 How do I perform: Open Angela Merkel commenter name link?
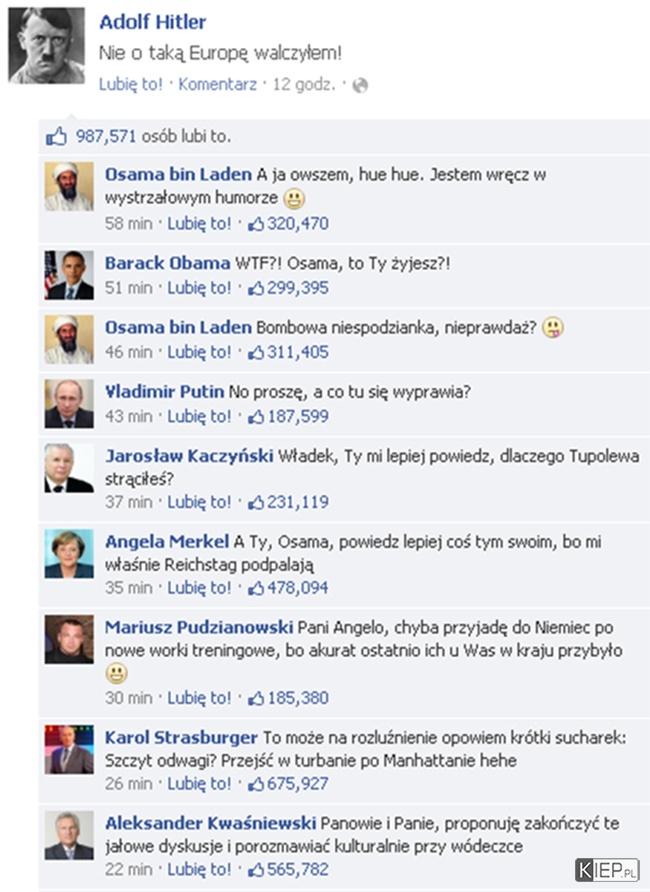point(167,542)
